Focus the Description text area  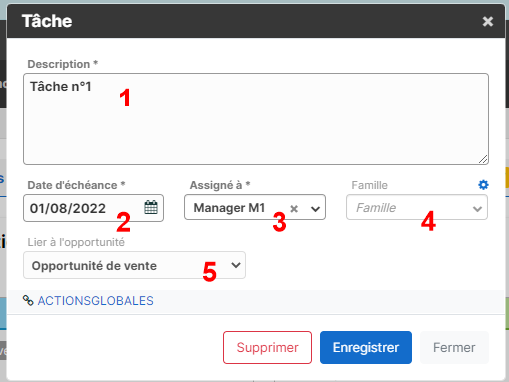[256, 119]
